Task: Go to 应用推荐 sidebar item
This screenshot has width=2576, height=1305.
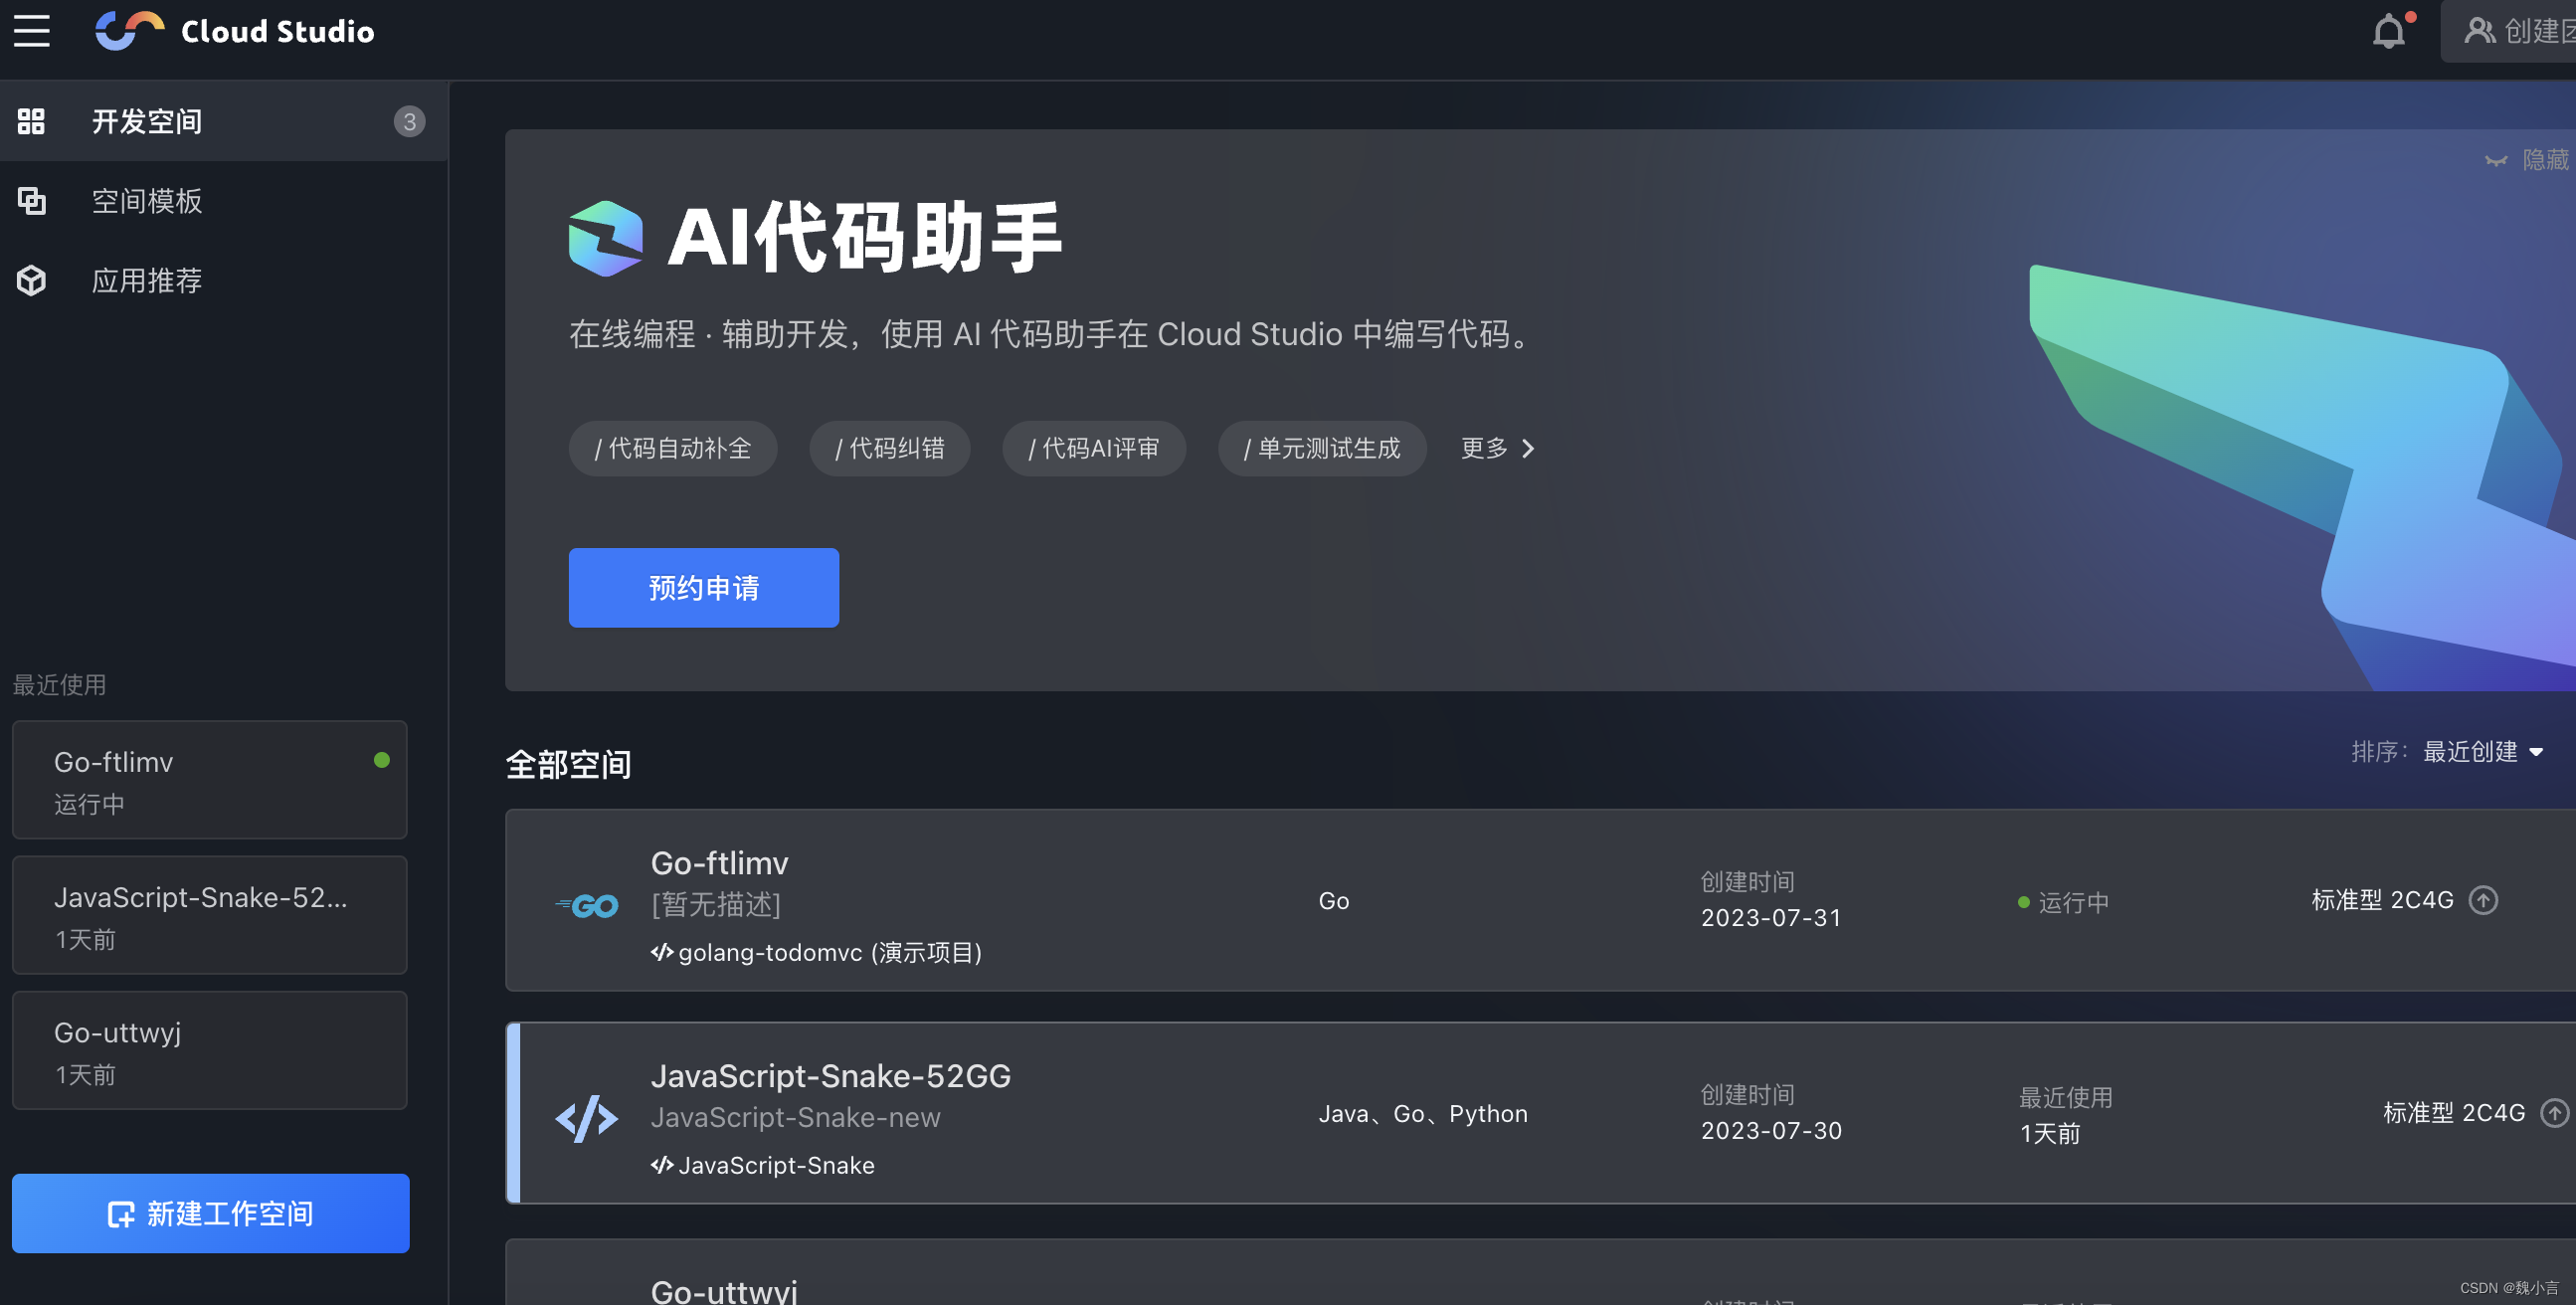Action: (147, 280)
